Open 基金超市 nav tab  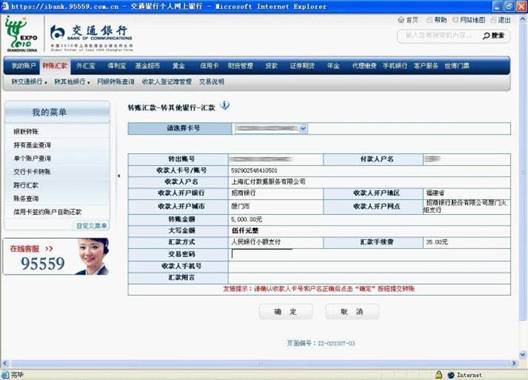(x=147, y=66)
